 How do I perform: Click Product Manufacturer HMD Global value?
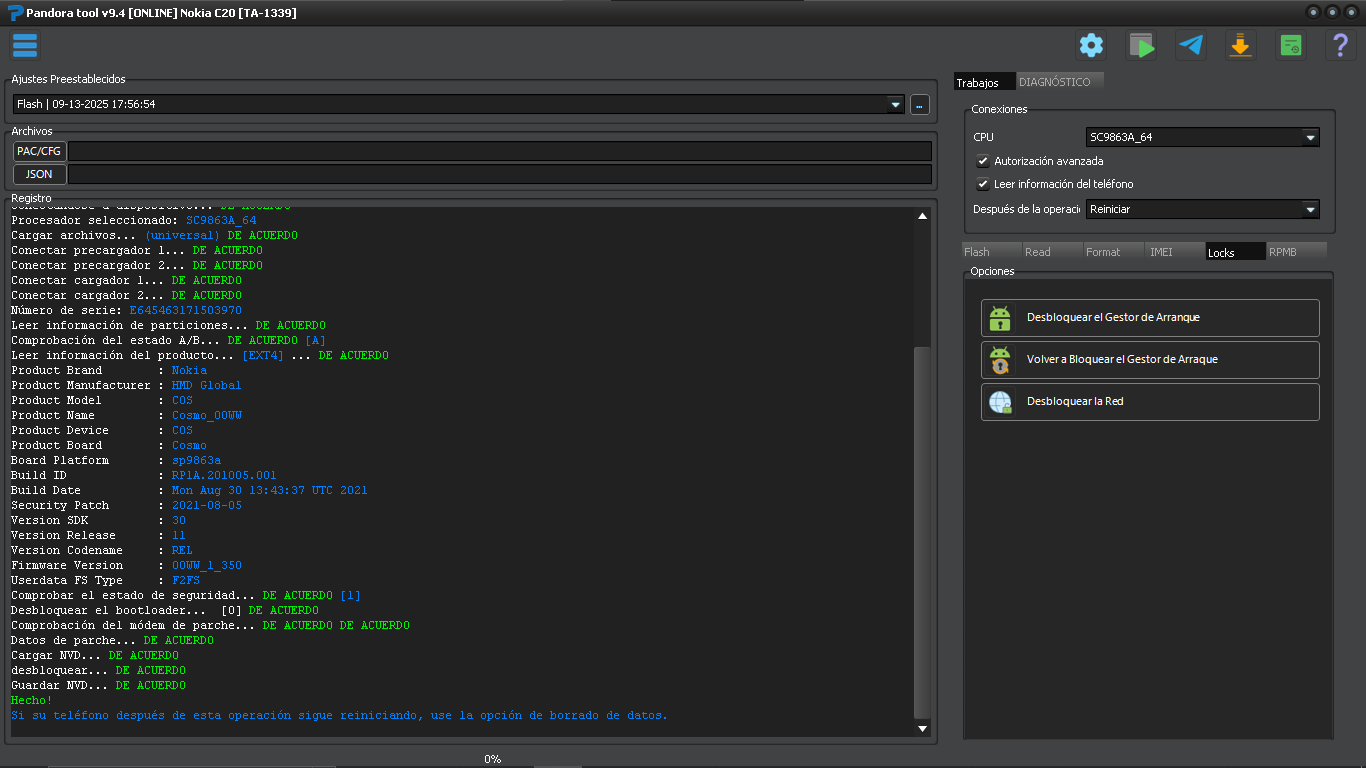207,386
